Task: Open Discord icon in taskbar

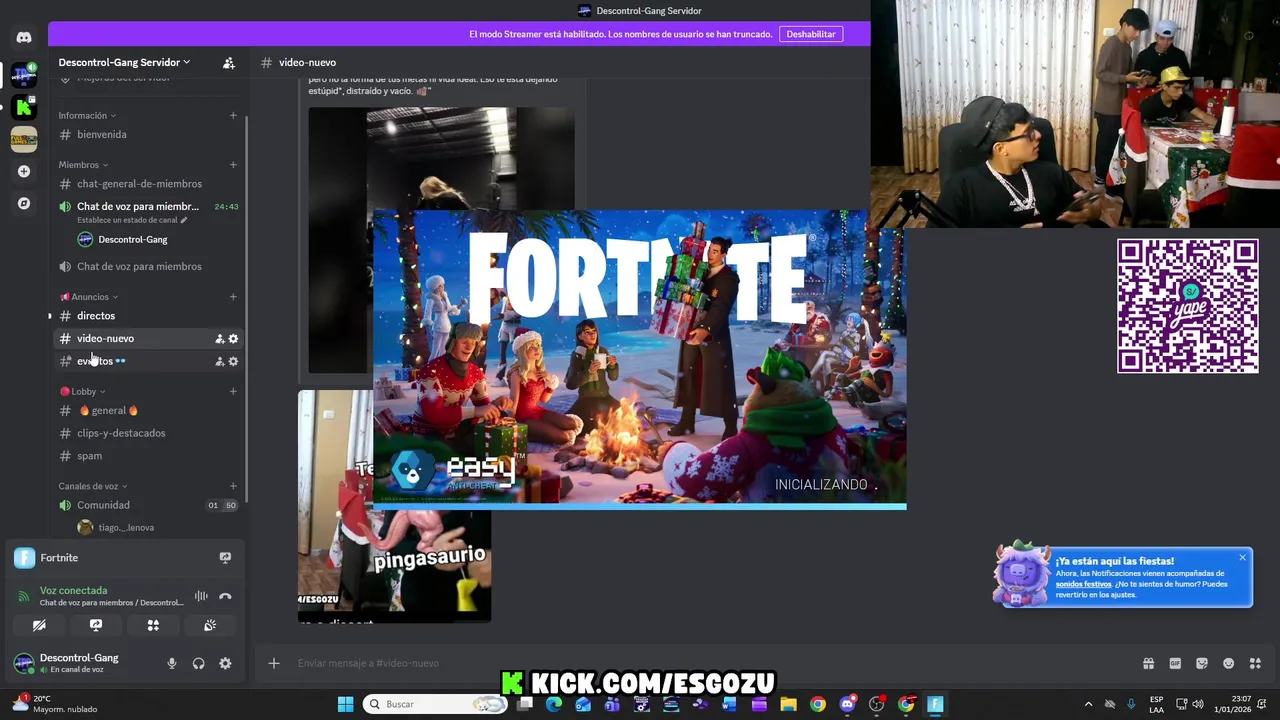Action: click(847, 704)
